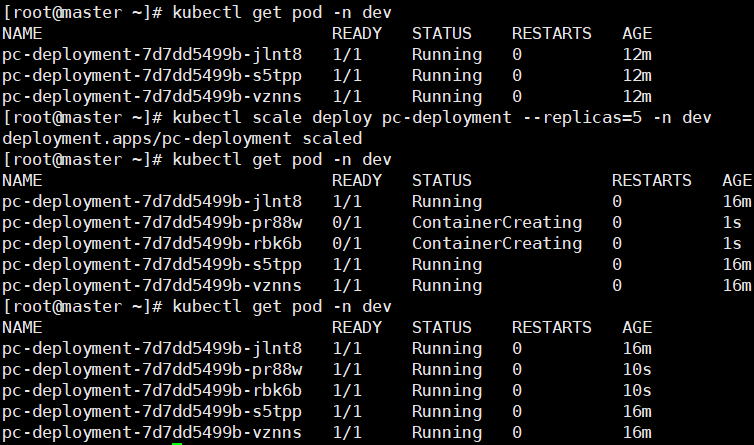This screenshot has height=445, width=754.
Task: Click the NAME header in the middle table
Action: click(22, 181)
